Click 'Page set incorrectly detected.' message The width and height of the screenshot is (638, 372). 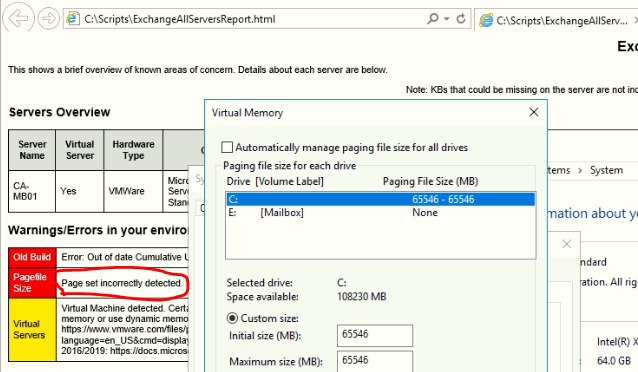pos(121,283)
